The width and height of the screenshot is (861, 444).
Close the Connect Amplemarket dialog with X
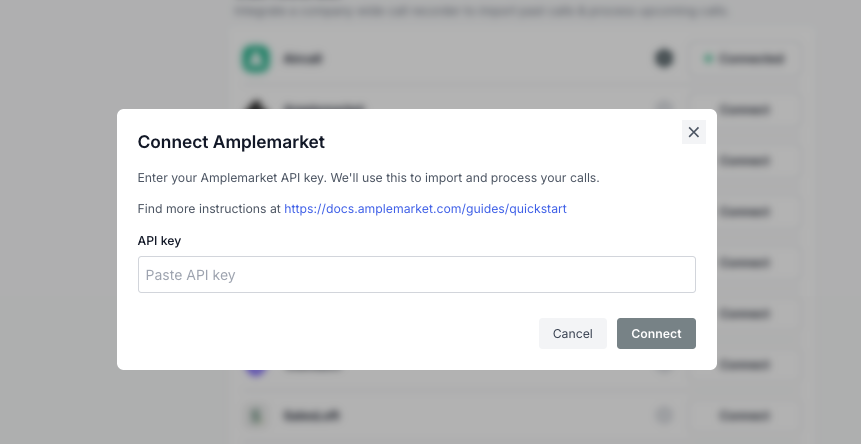coord(694,132)
